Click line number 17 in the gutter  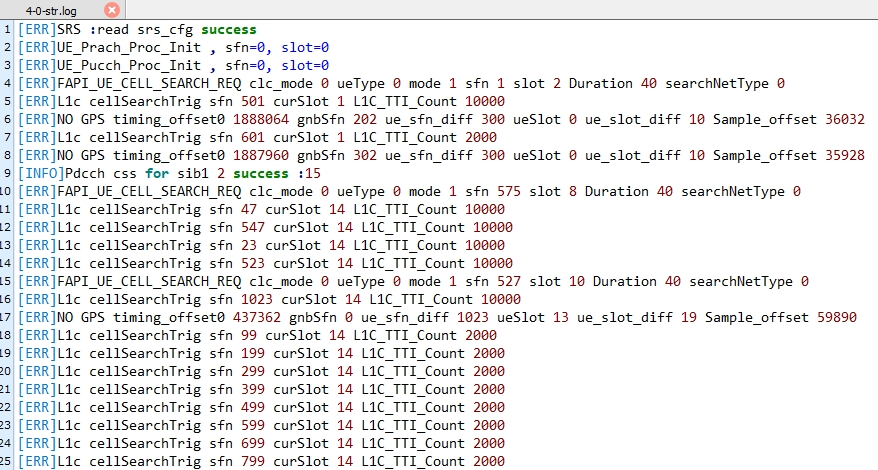pos(6,317)
